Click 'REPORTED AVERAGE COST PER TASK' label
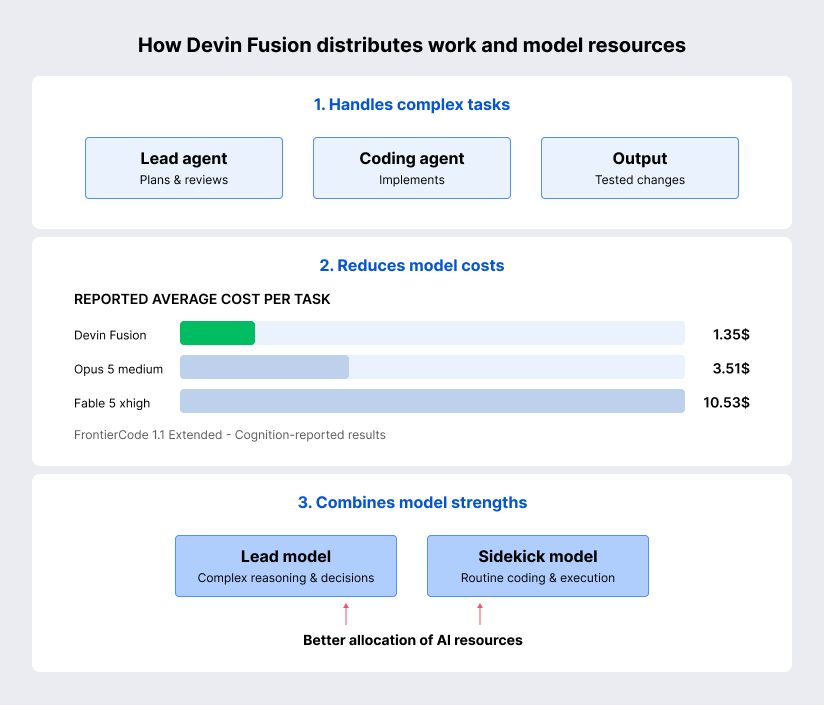The width and height of the screenshot is (824, 705). [x=202, y=299]
